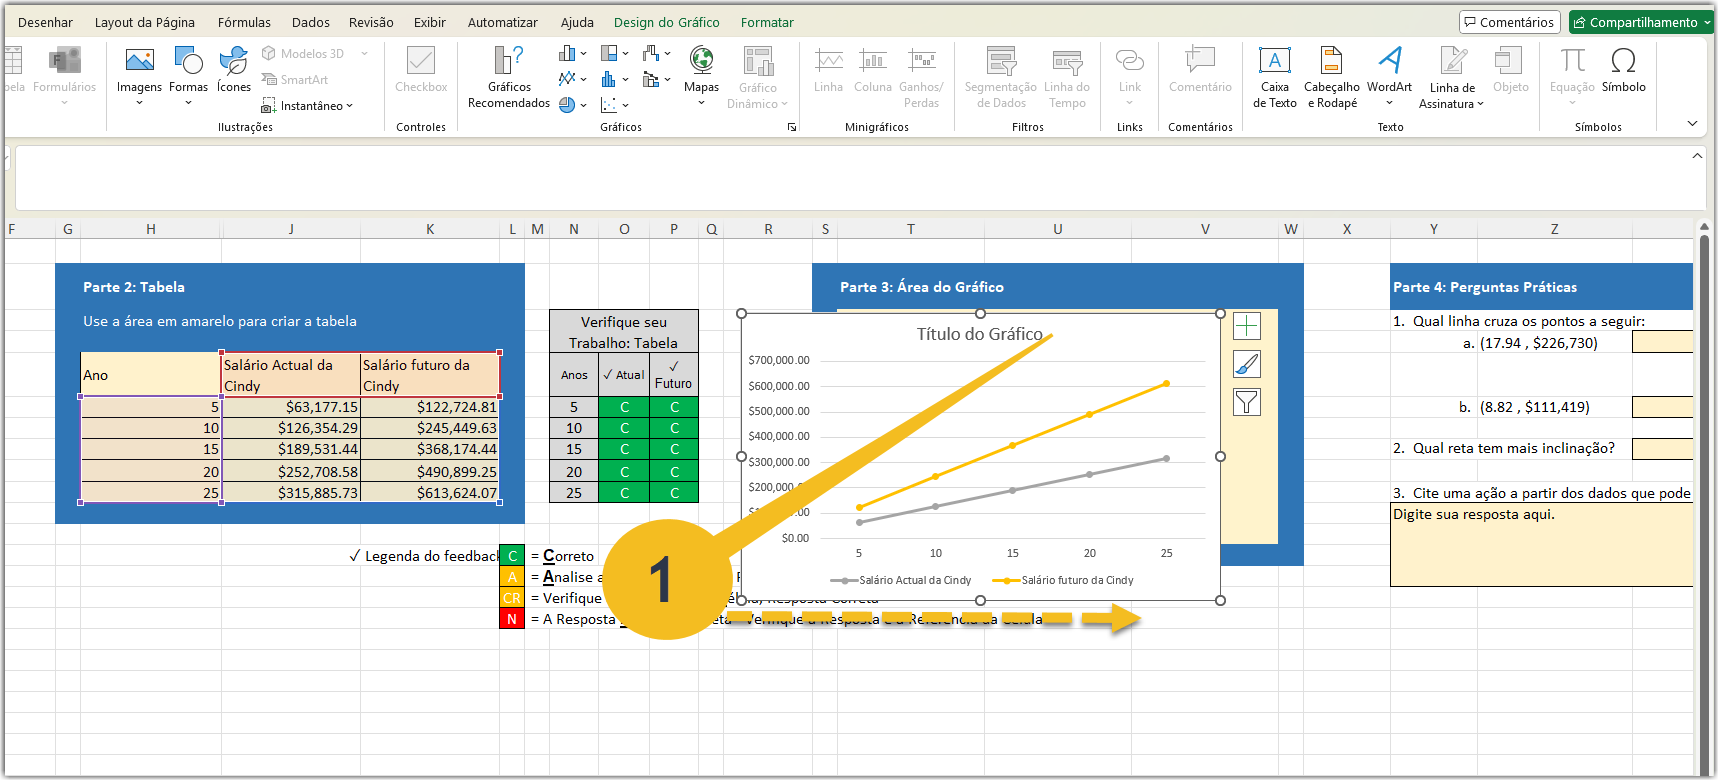
Task: Open the Formatar tab
Action: (x=767, y=22)
